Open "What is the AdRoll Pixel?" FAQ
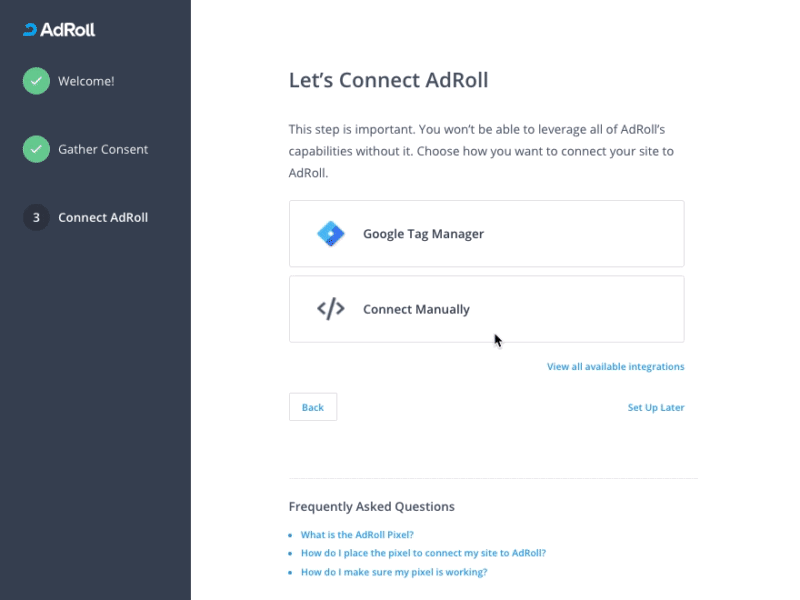Viewport: 800px width, 600px height. coord(357,535)
